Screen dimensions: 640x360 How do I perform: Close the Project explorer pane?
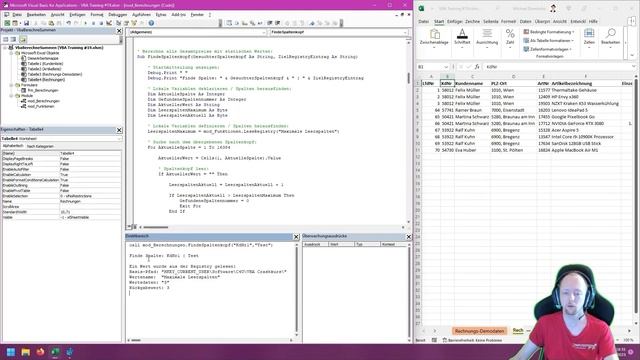[x=119, y=31]
